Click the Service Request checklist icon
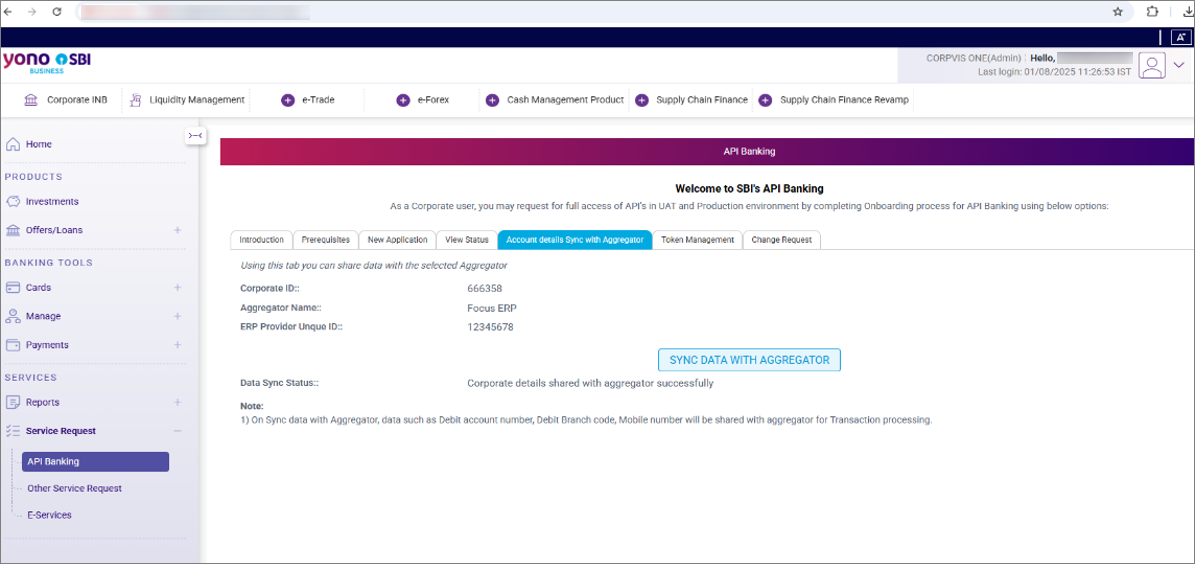 click(12, 431)
